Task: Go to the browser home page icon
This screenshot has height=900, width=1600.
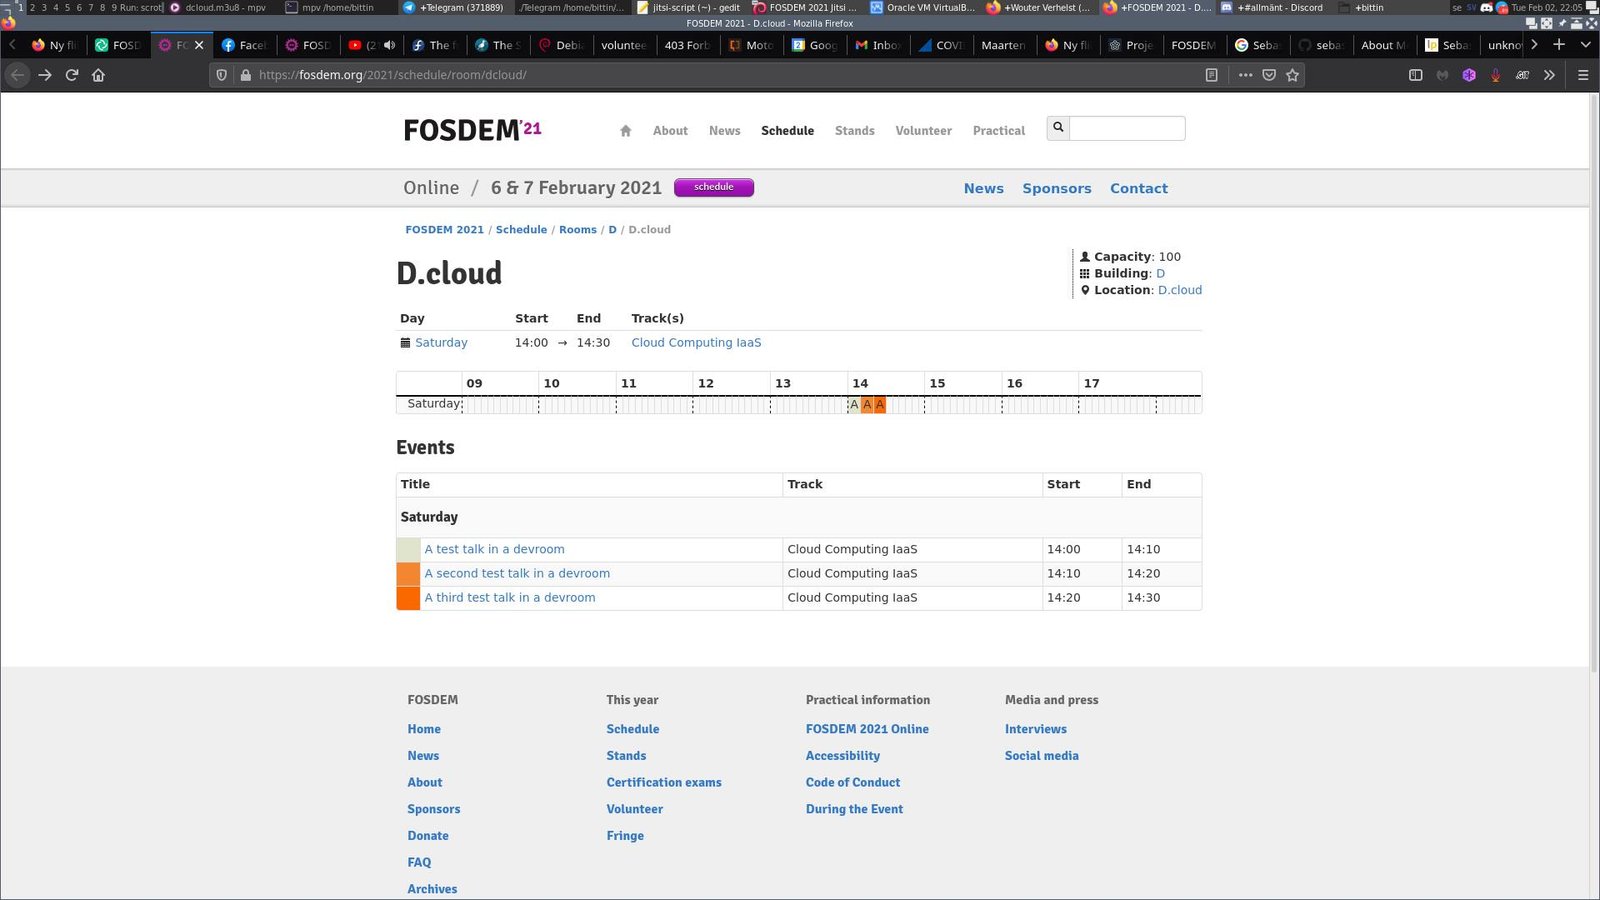Action: coord(98,75)
